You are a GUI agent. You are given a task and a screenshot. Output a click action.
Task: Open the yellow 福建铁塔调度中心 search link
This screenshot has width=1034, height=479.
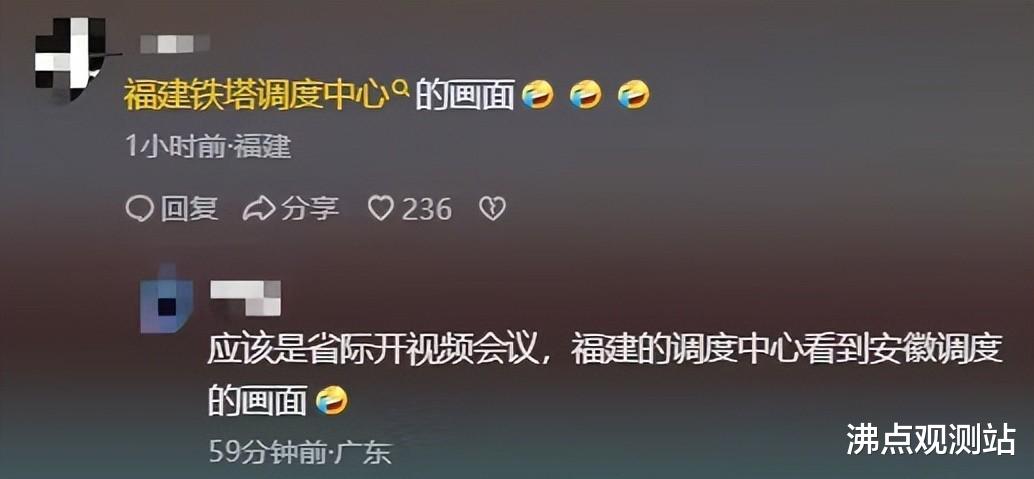click(x=257, y=95)
